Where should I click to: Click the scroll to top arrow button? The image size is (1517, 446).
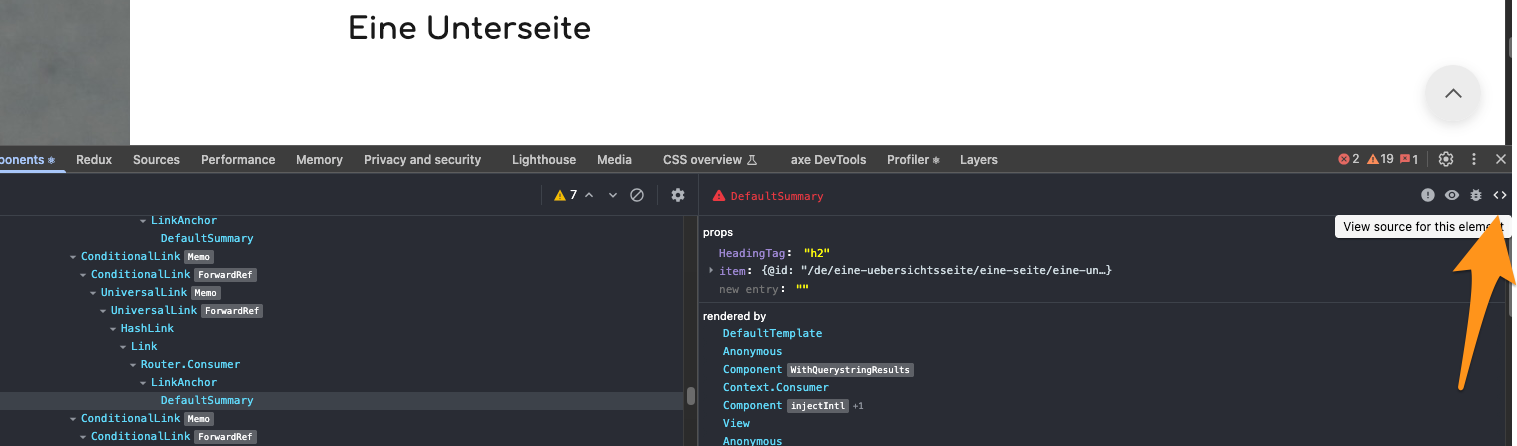(x=1453, y=94)
